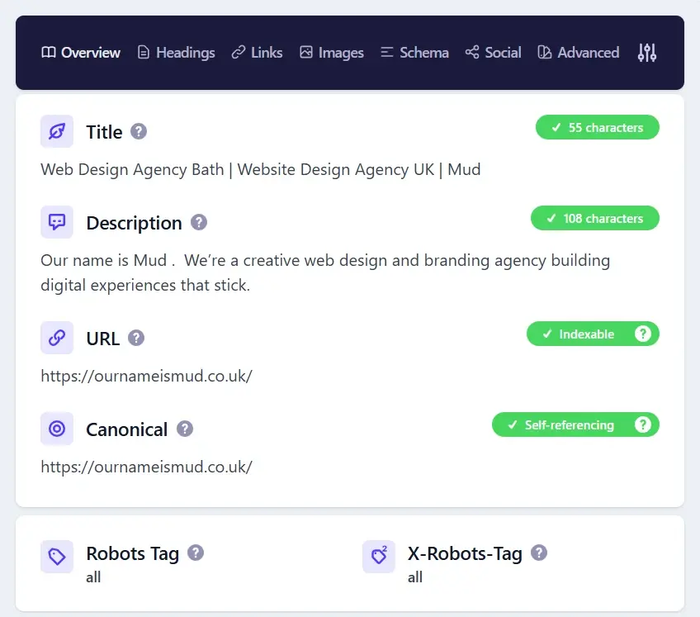Click the green Indexable badge
This screenshot has width=700, height=617.
coord(585,334)
